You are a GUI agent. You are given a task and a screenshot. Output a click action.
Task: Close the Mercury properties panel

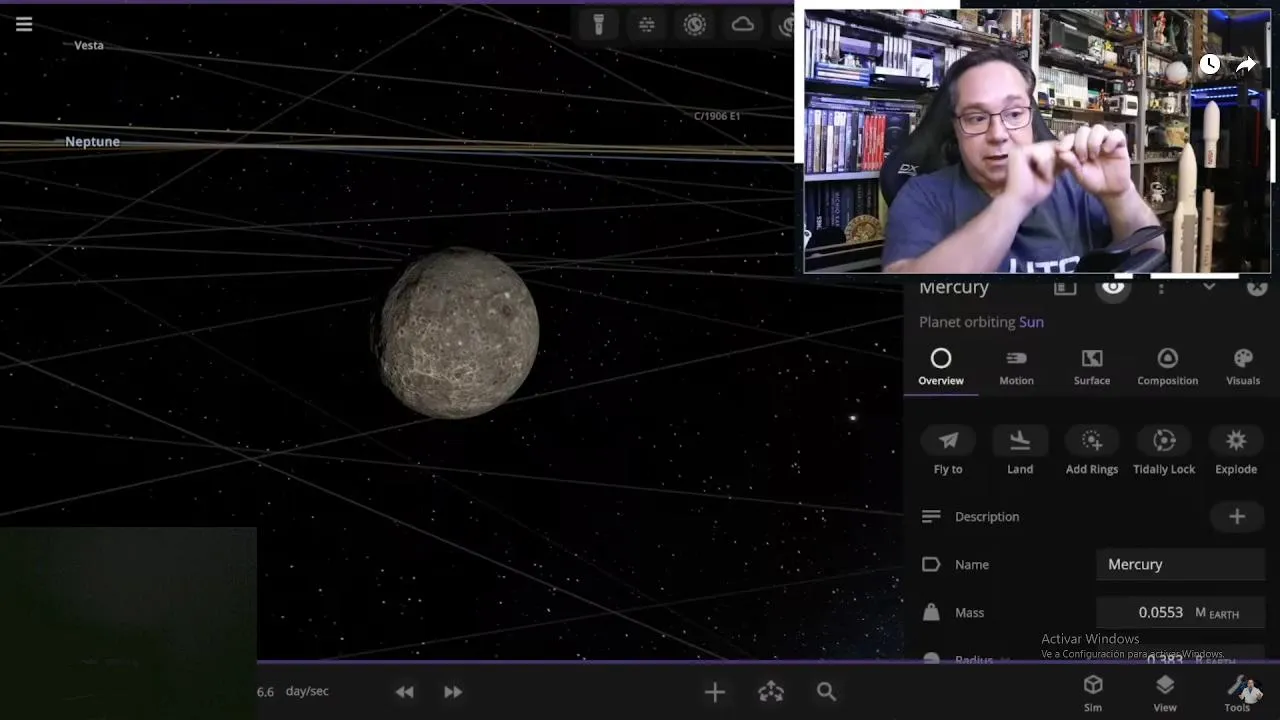[x=1257, y=287]
